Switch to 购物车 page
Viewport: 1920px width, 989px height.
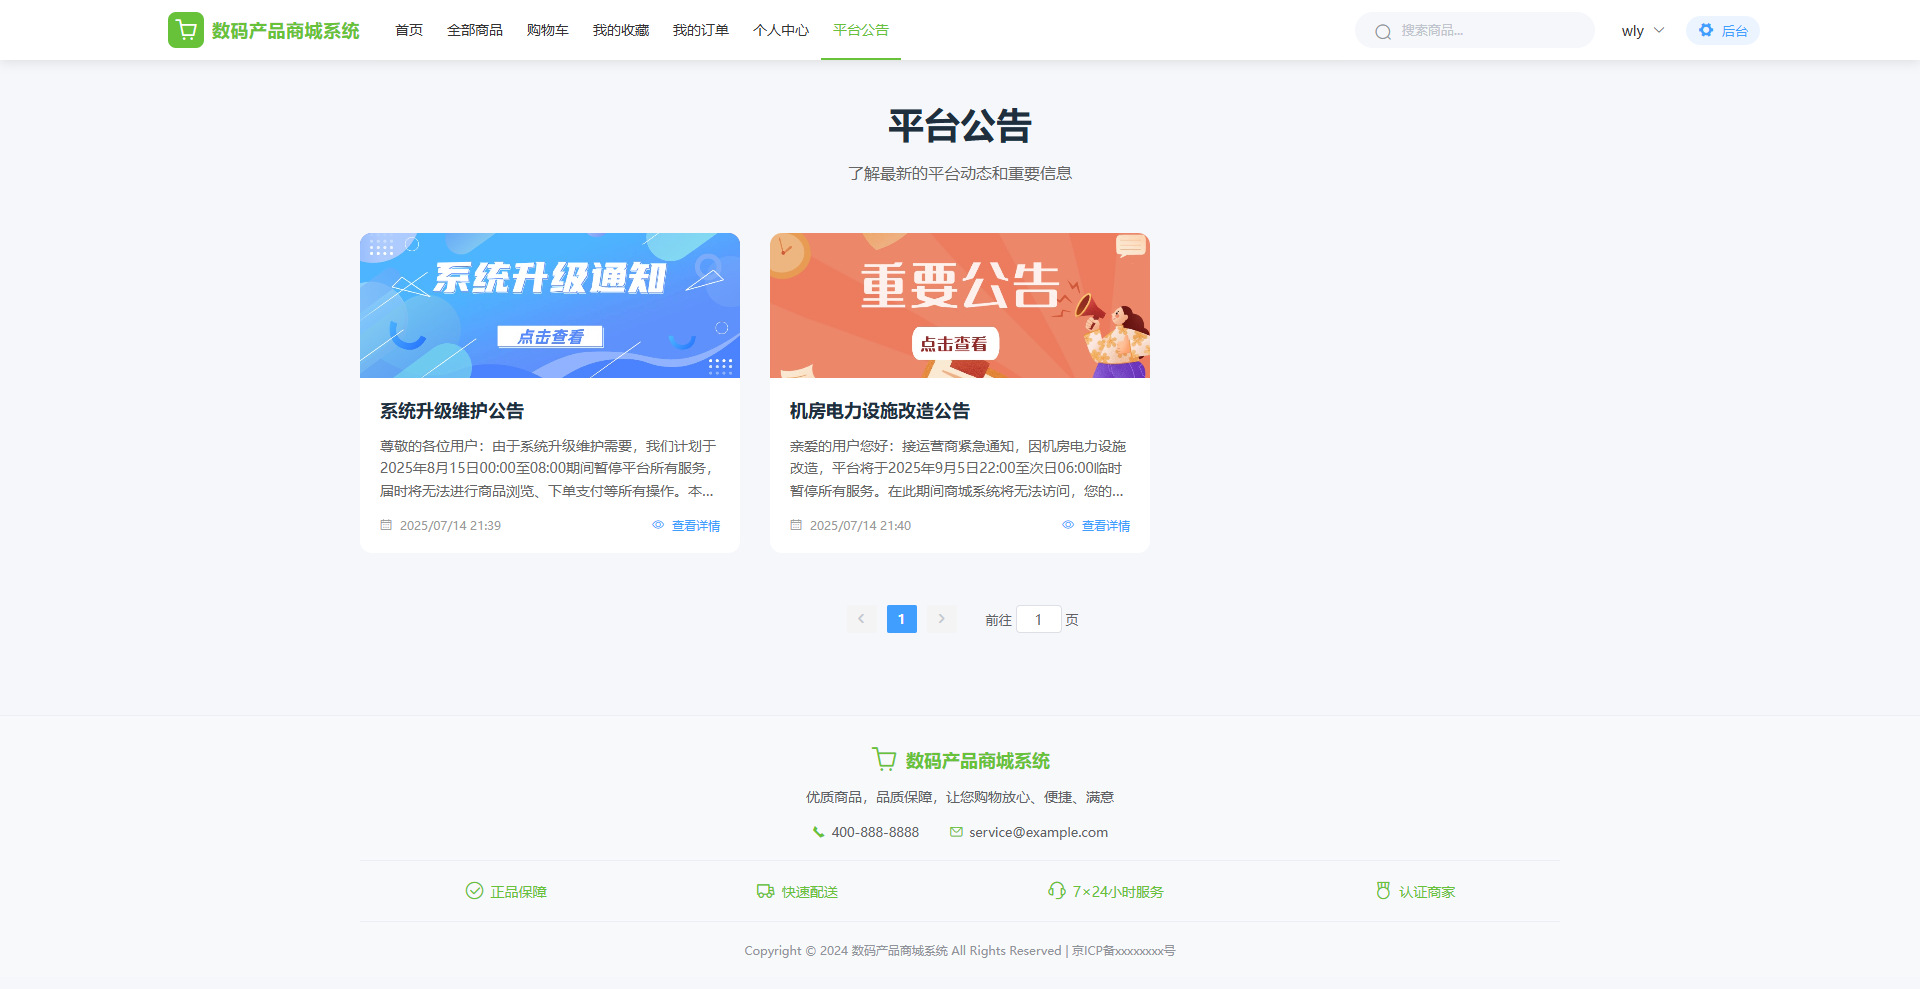pos(547,31)
